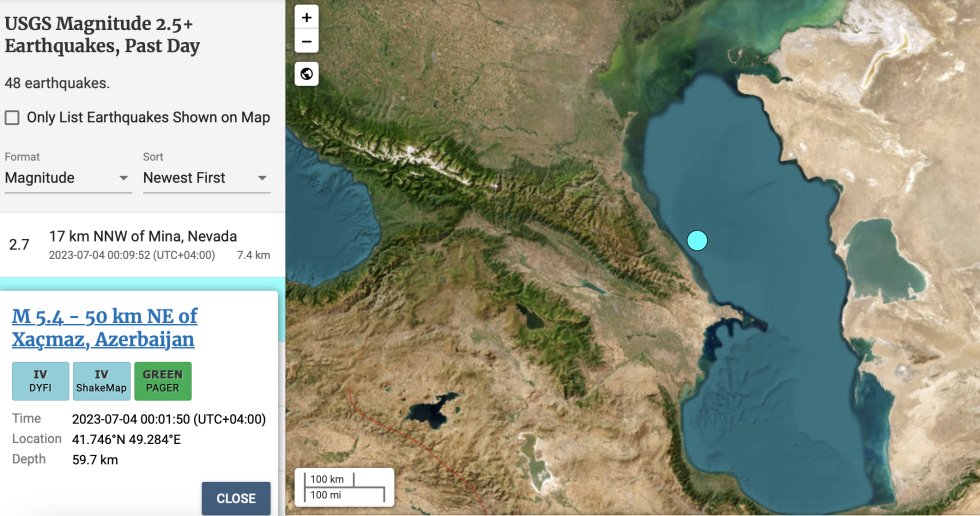The height and width of the screenshot is (516, 980).
Task: Click the 2.7 magnitude value
Action: click(x=19, y=244)
